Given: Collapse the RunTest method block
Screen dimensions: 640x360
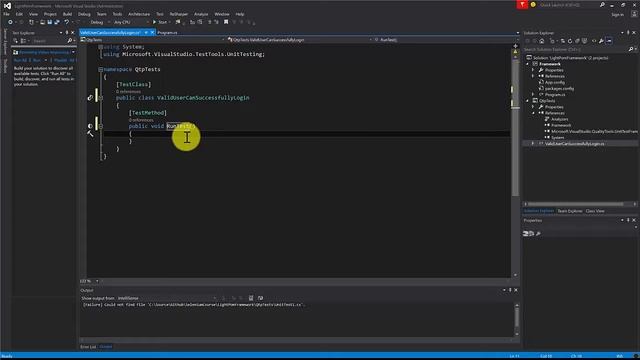Looking at the screenshot, I should point(100,126).
